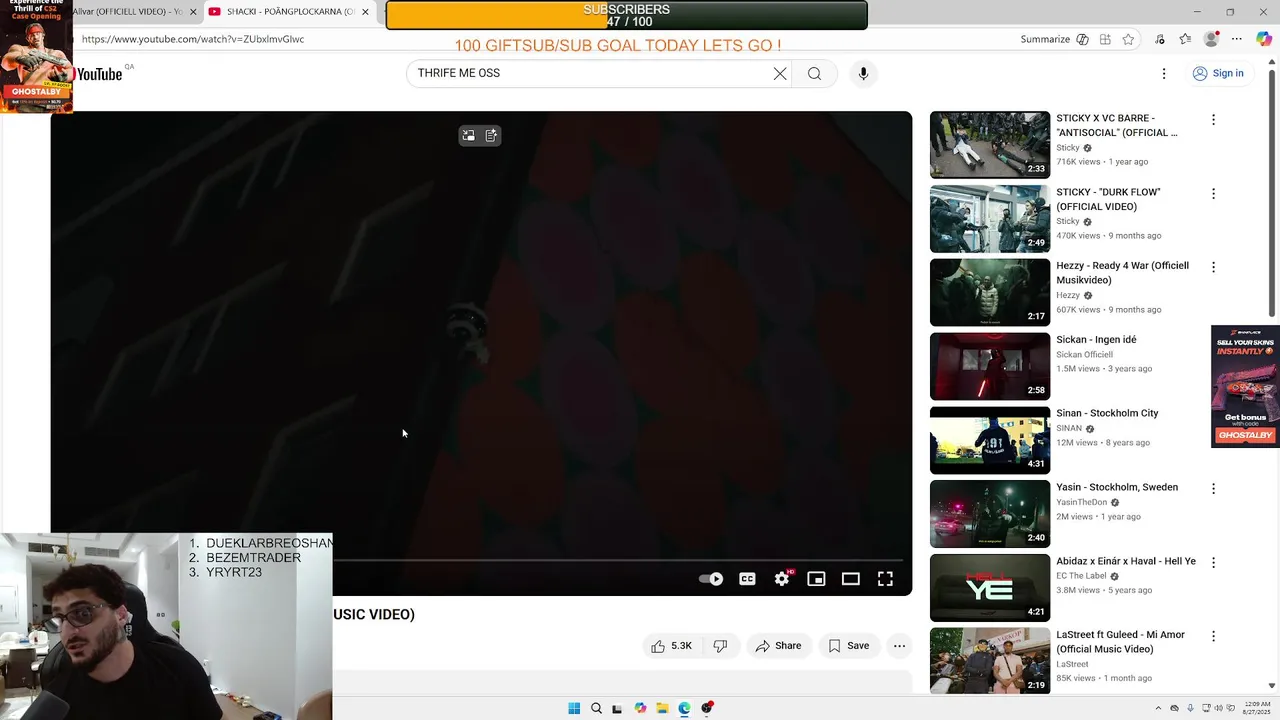Open the player settings gear
Viewport: 1280px width, 720px height.
[782, 579]
